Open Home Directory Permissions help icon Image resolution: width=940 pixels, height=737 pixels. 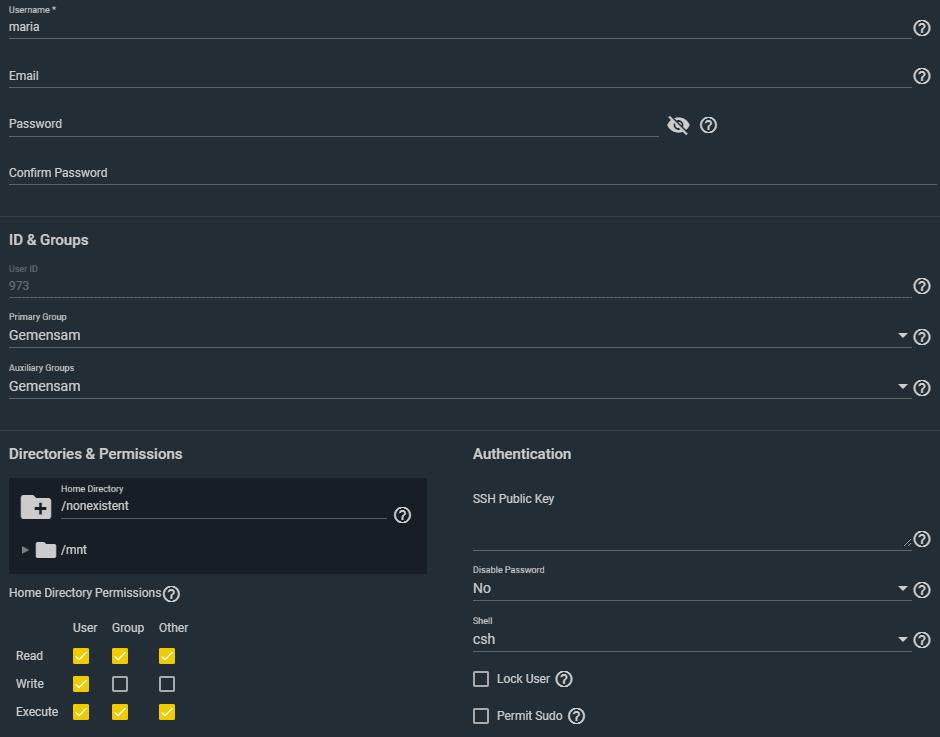tap(171, 594)
